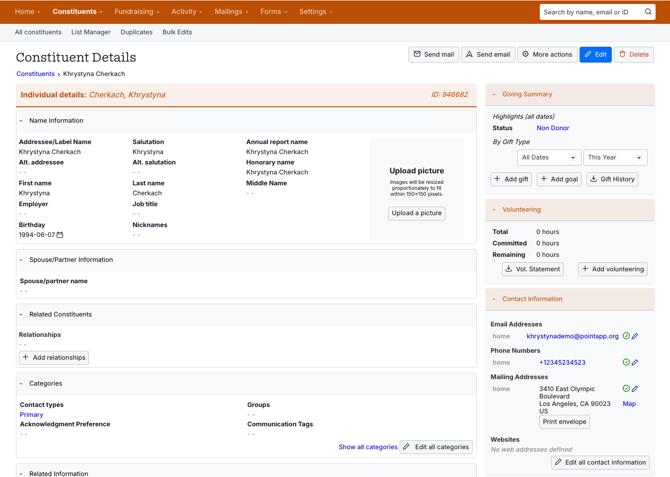This screenshot has width=670, height=477.
Task: Click Non Donor status link
Action: 552,128
